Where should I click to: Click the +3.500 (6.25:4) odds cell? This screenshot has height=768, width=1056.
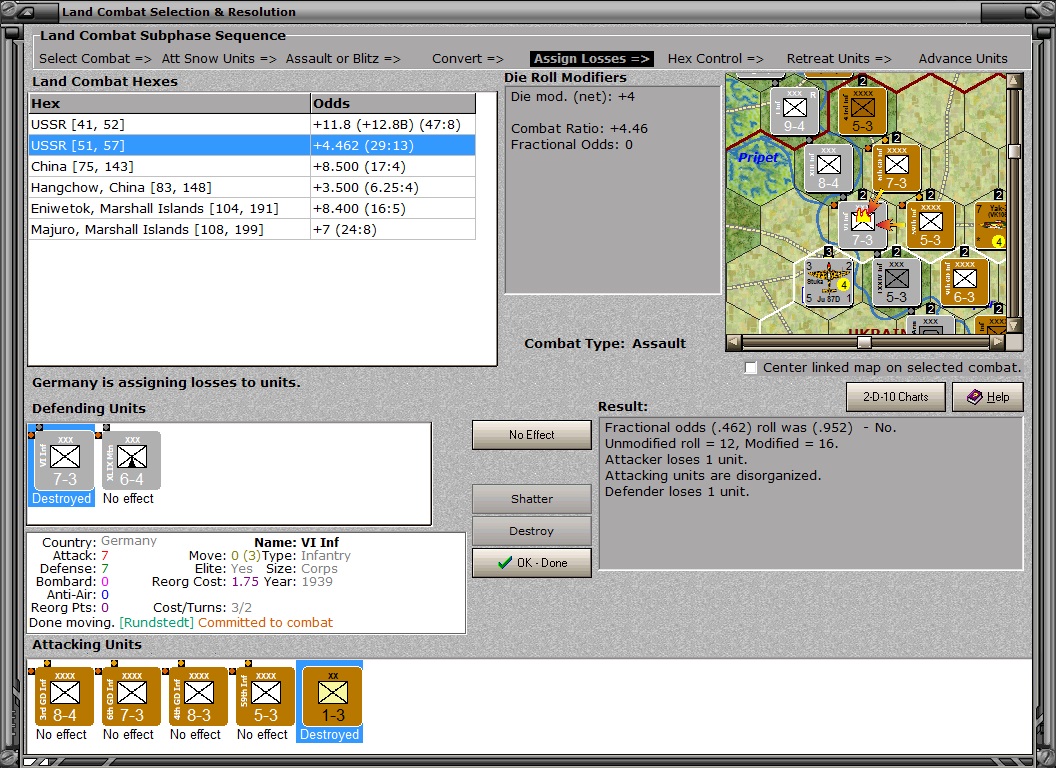(x=393, y=187)
